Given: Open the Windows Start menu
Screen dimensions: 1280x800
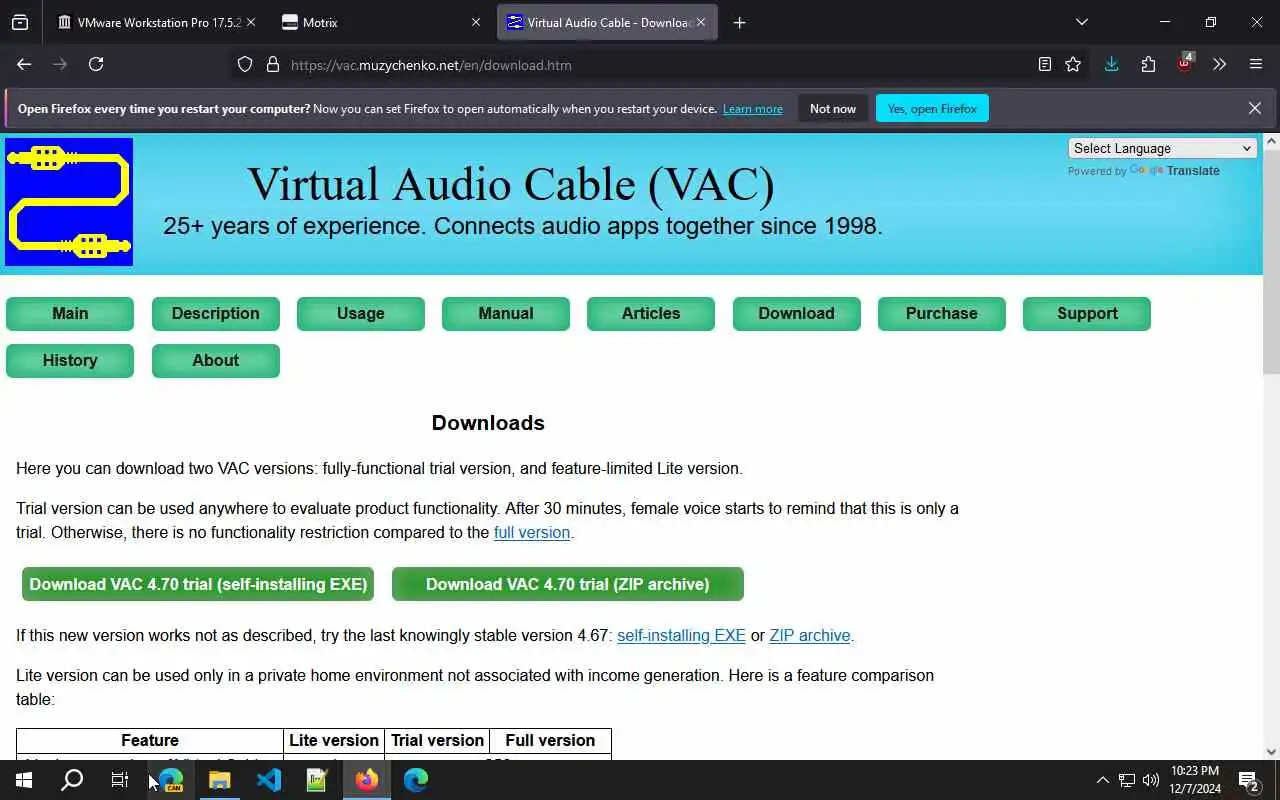Looking at the screenshot, I should pyautogui.click(x=24, y=780).
